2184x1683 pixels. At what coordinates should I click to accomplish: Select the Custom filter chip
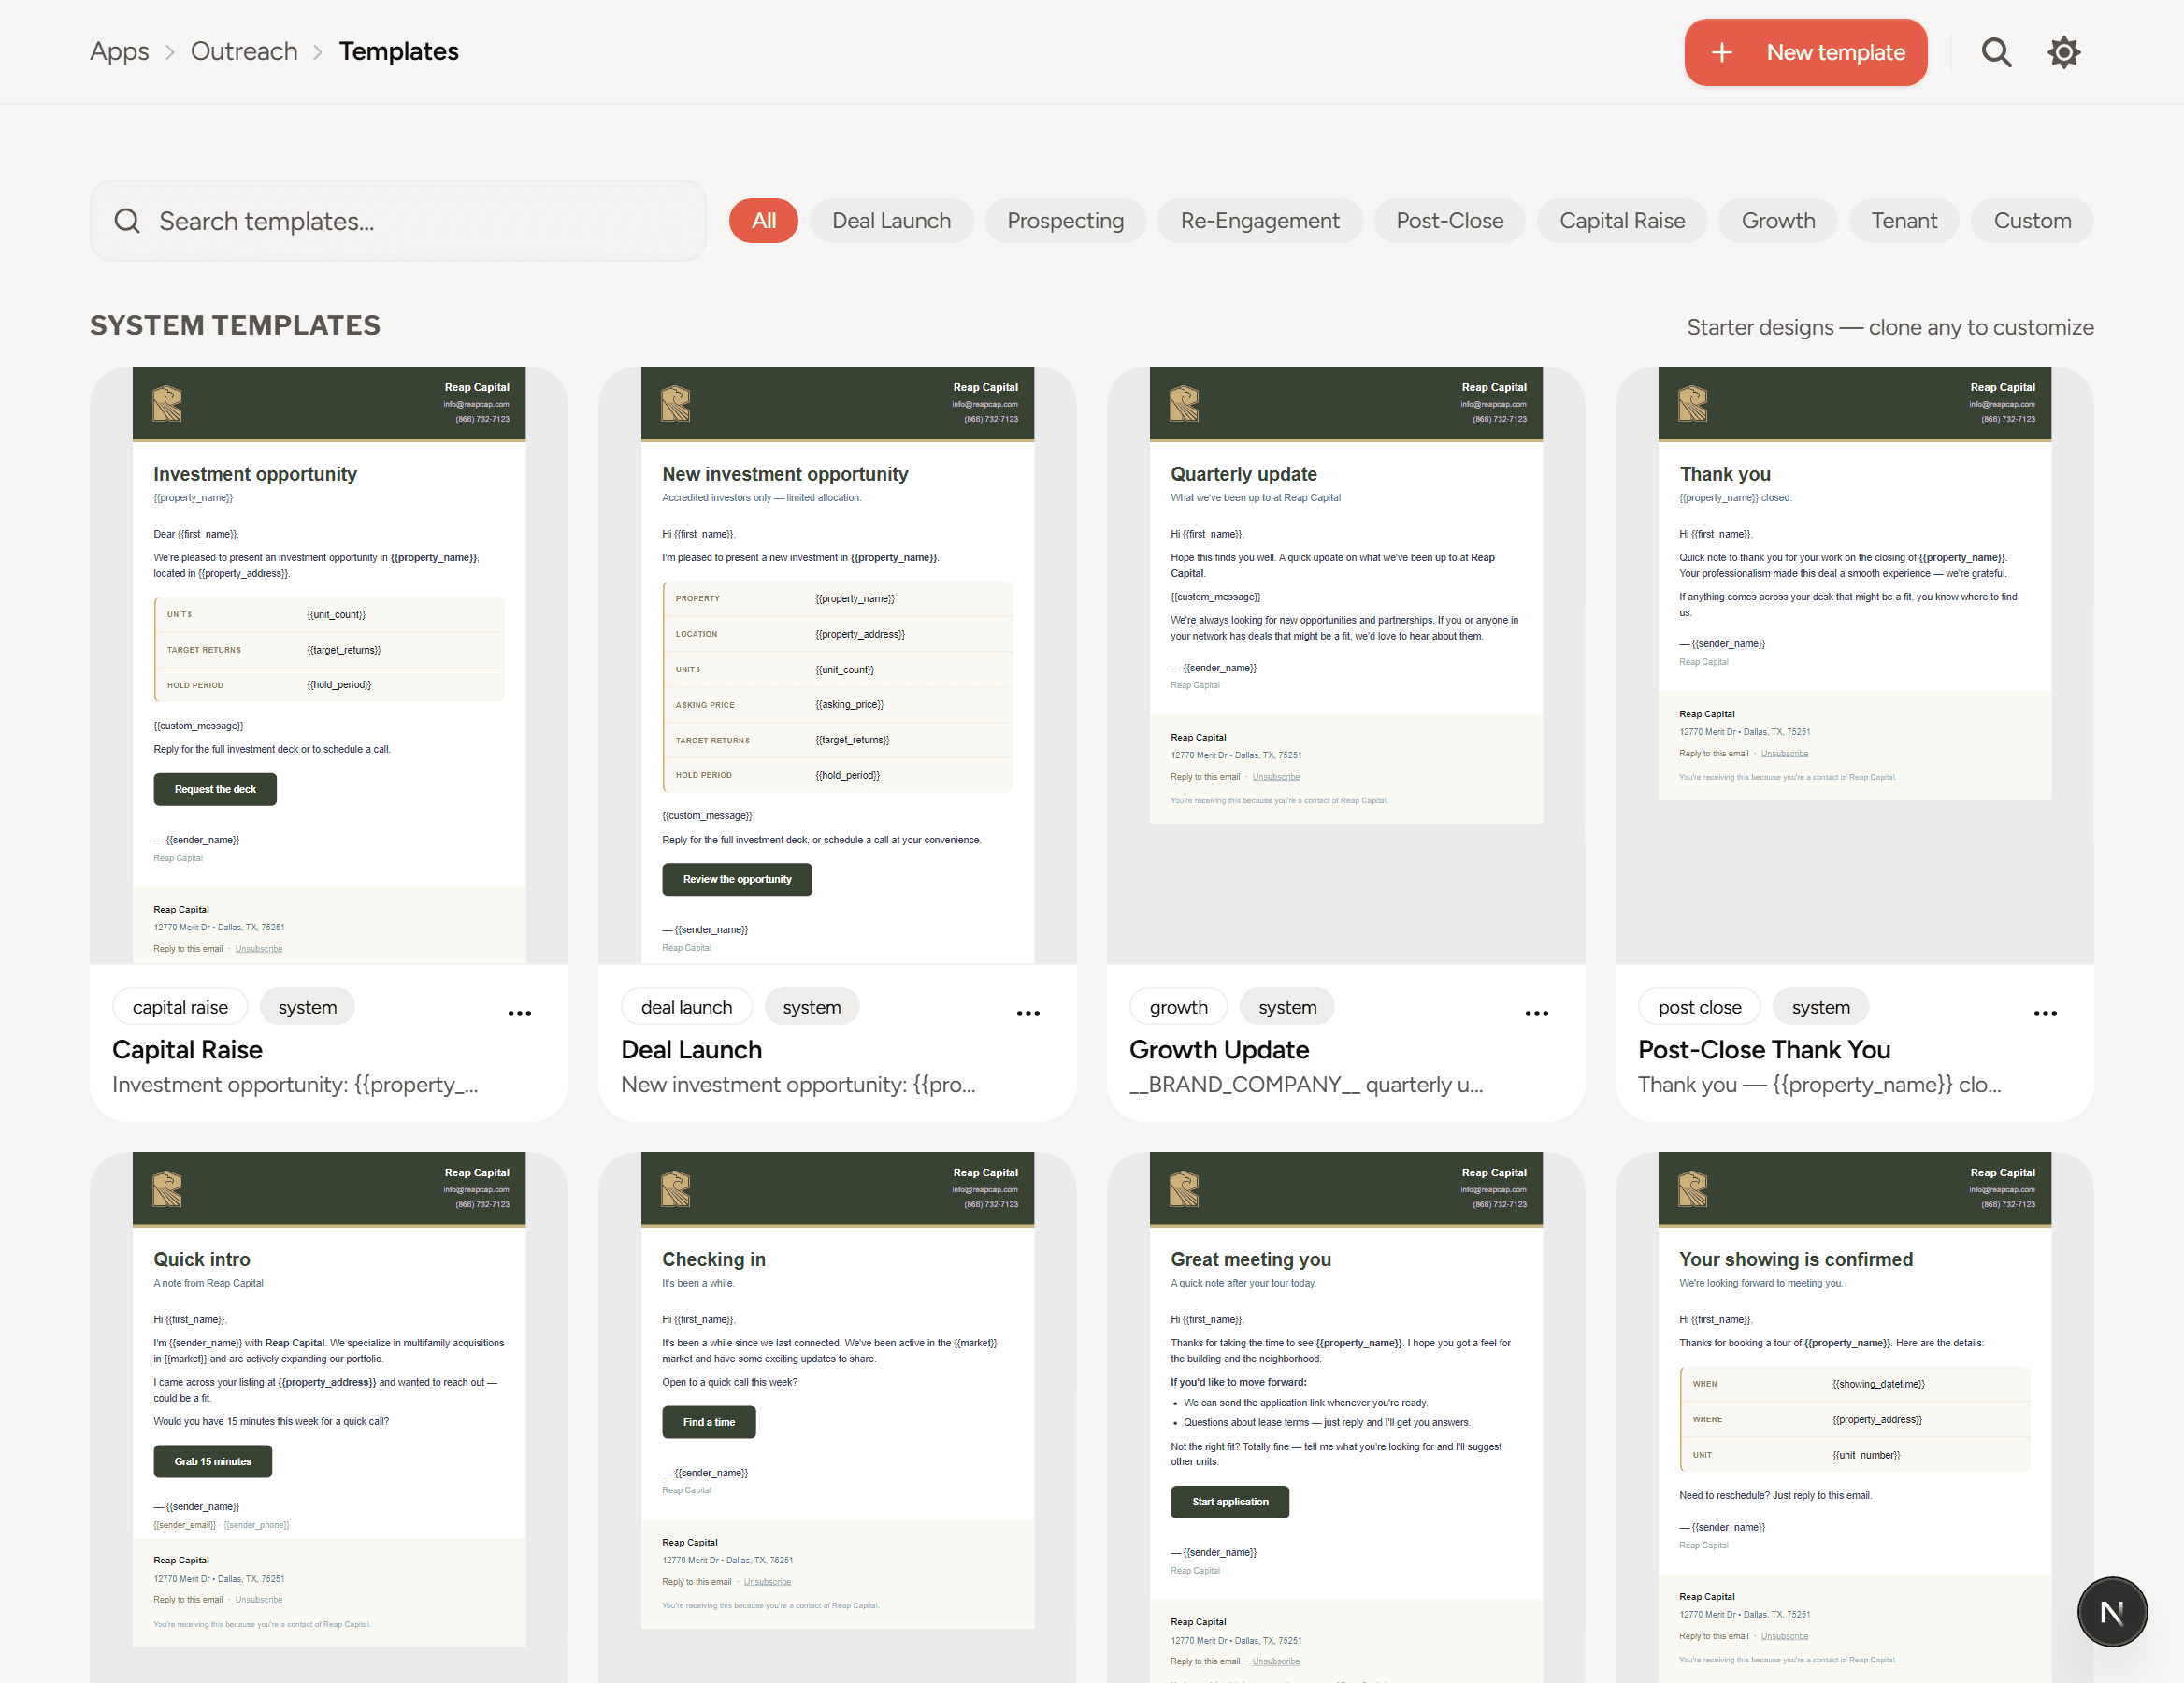coord(2032,221)
